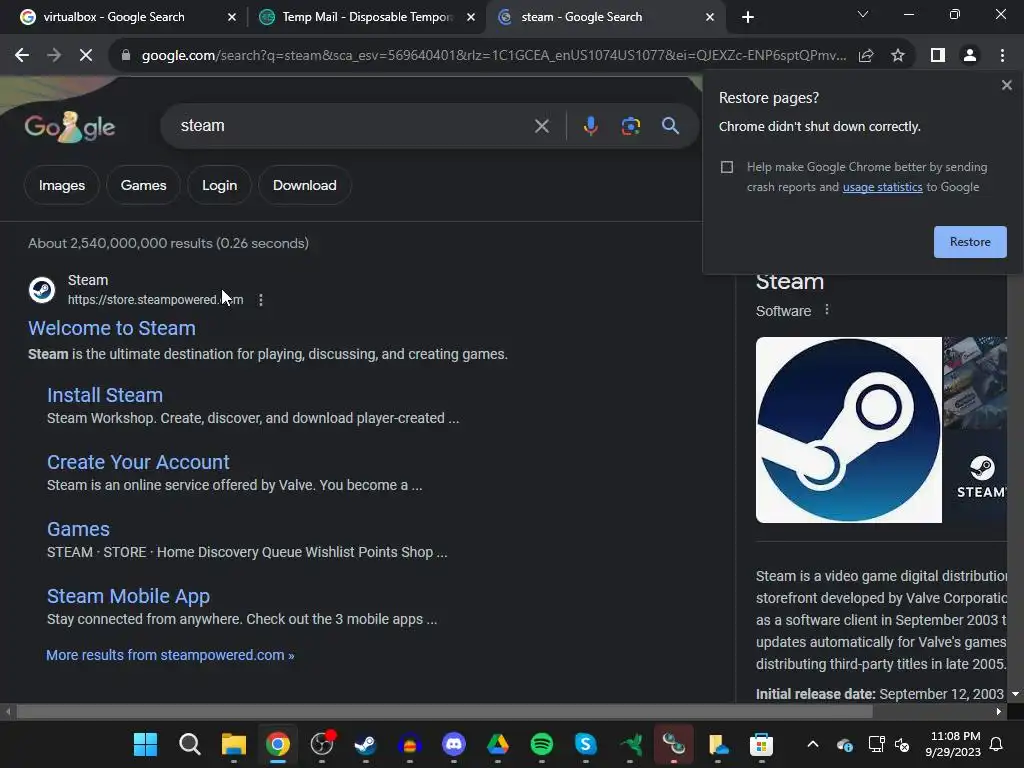The height and width of the screenshot is (768, 1024).
Task: Click the Google Chrome taskbar icon
Action: 278,744
